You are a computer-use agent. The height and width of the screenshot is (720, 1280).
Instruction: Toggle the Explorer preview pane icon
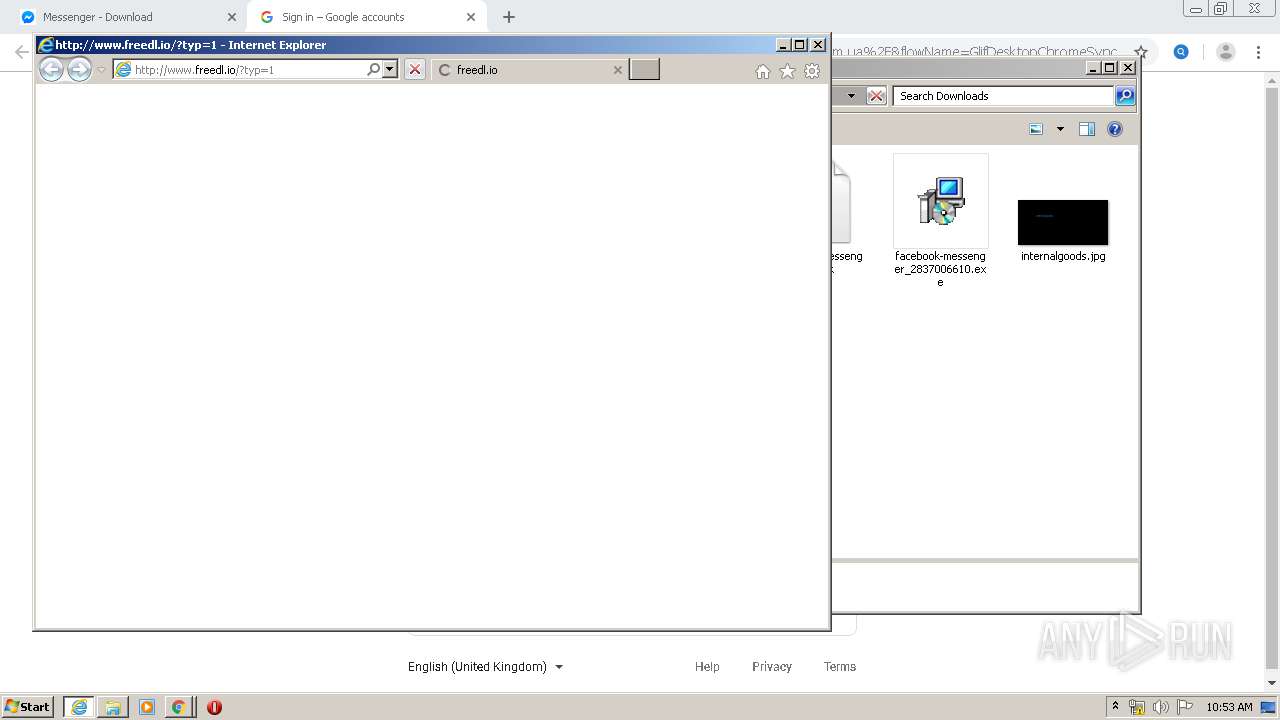tap(1087, 129)
